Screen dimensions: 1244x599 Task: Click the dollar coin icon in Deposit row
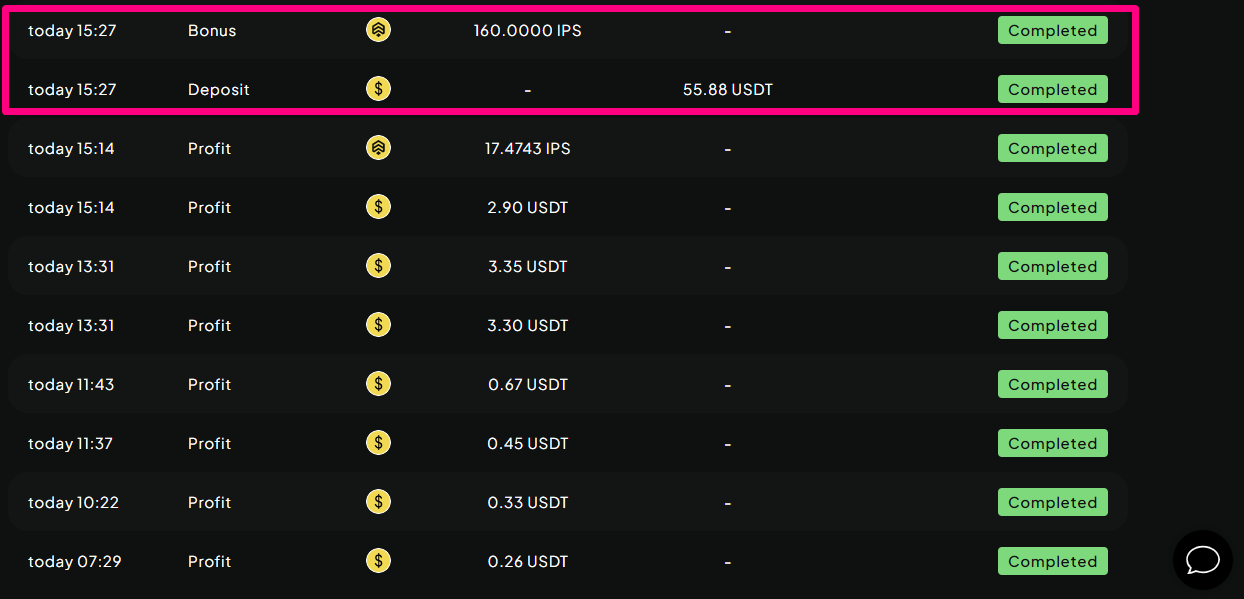pos(378,89)
